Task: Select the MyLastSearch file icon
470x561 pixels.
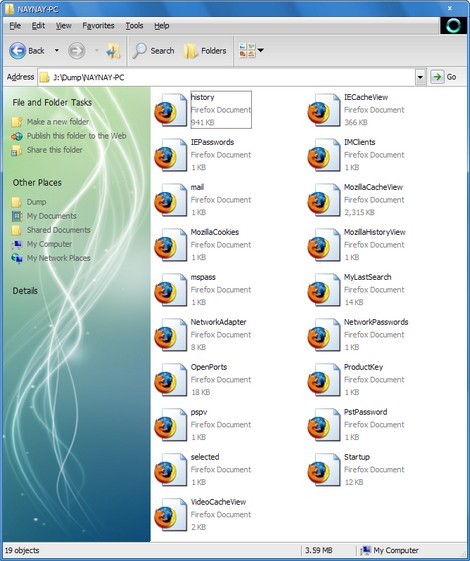Action: pos(324,290)
